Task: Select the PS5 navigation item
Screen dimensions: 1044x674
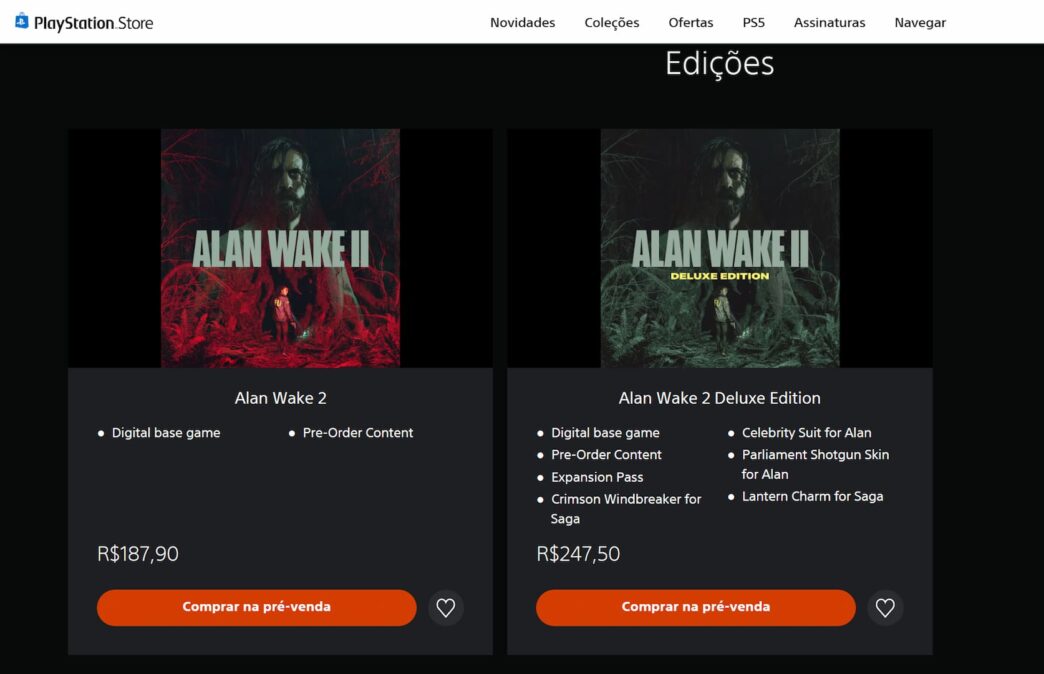Action: point(754,23)
